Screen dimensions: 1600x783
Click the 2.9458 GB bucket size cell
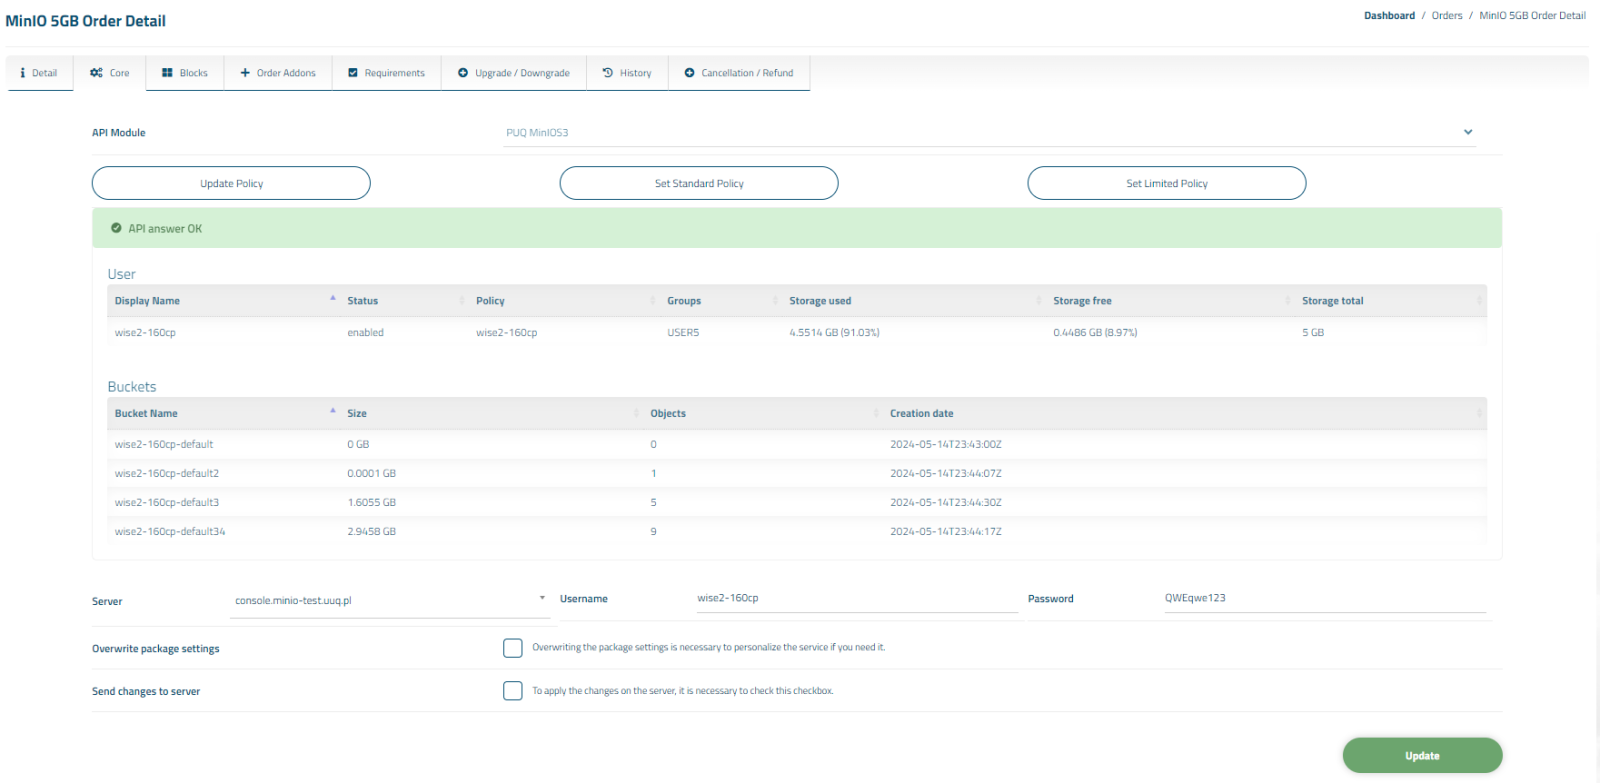(x=371, y=532)
